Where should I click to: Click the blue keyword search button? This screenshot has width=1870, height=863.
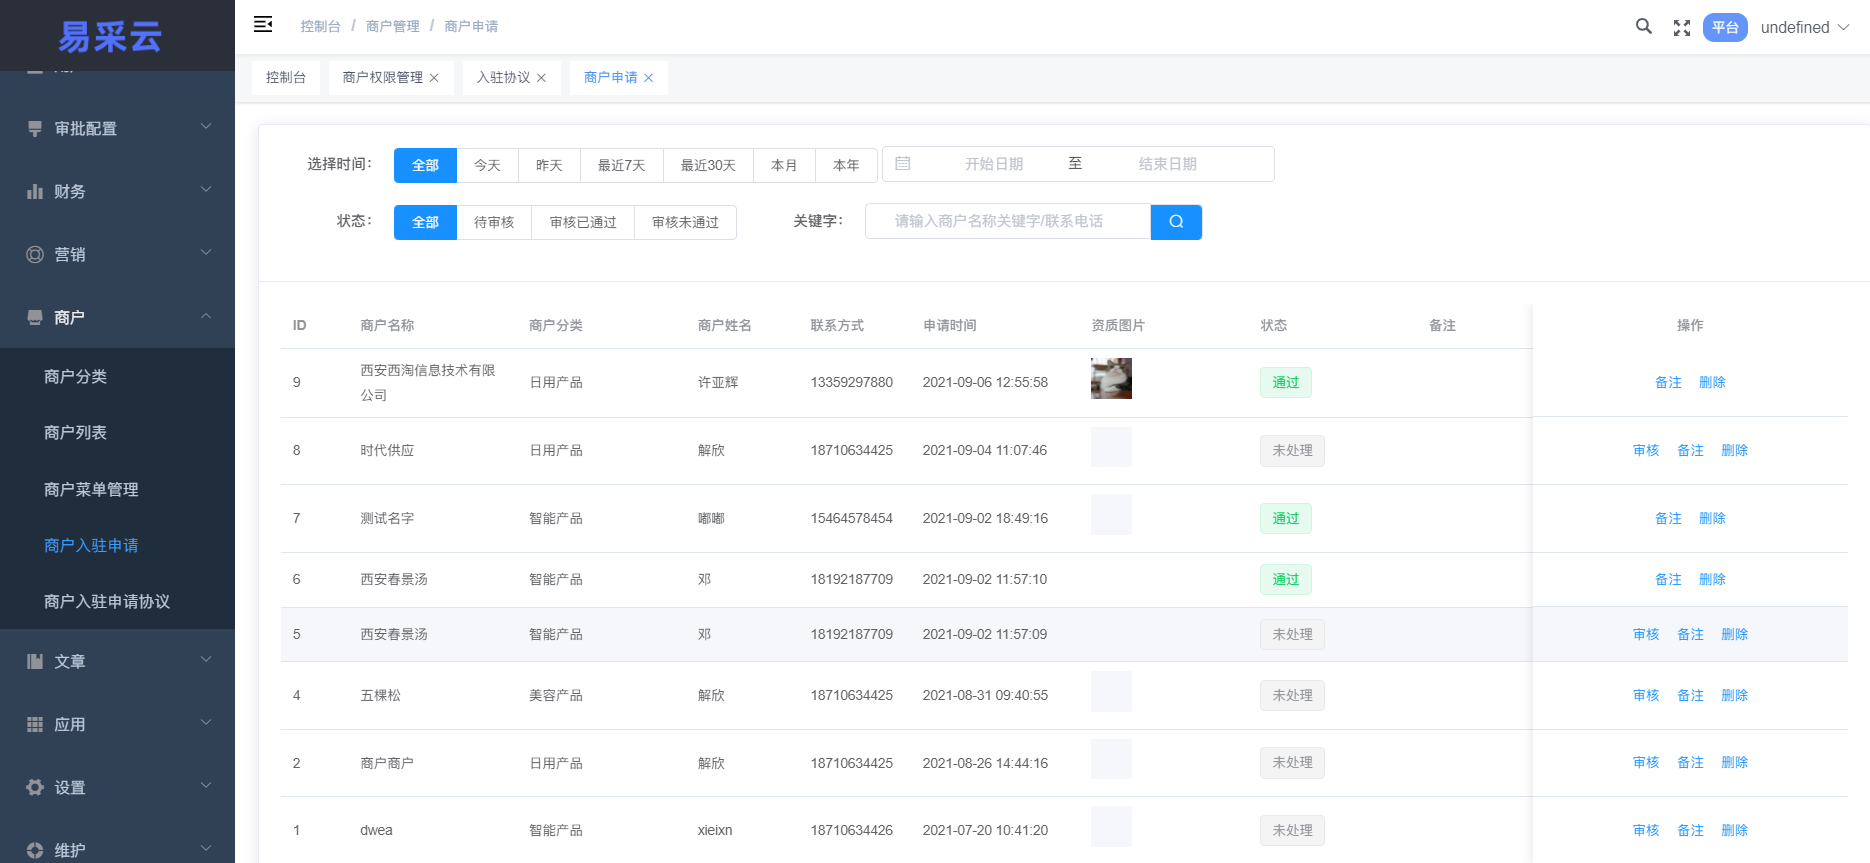tap(1176, 222)
